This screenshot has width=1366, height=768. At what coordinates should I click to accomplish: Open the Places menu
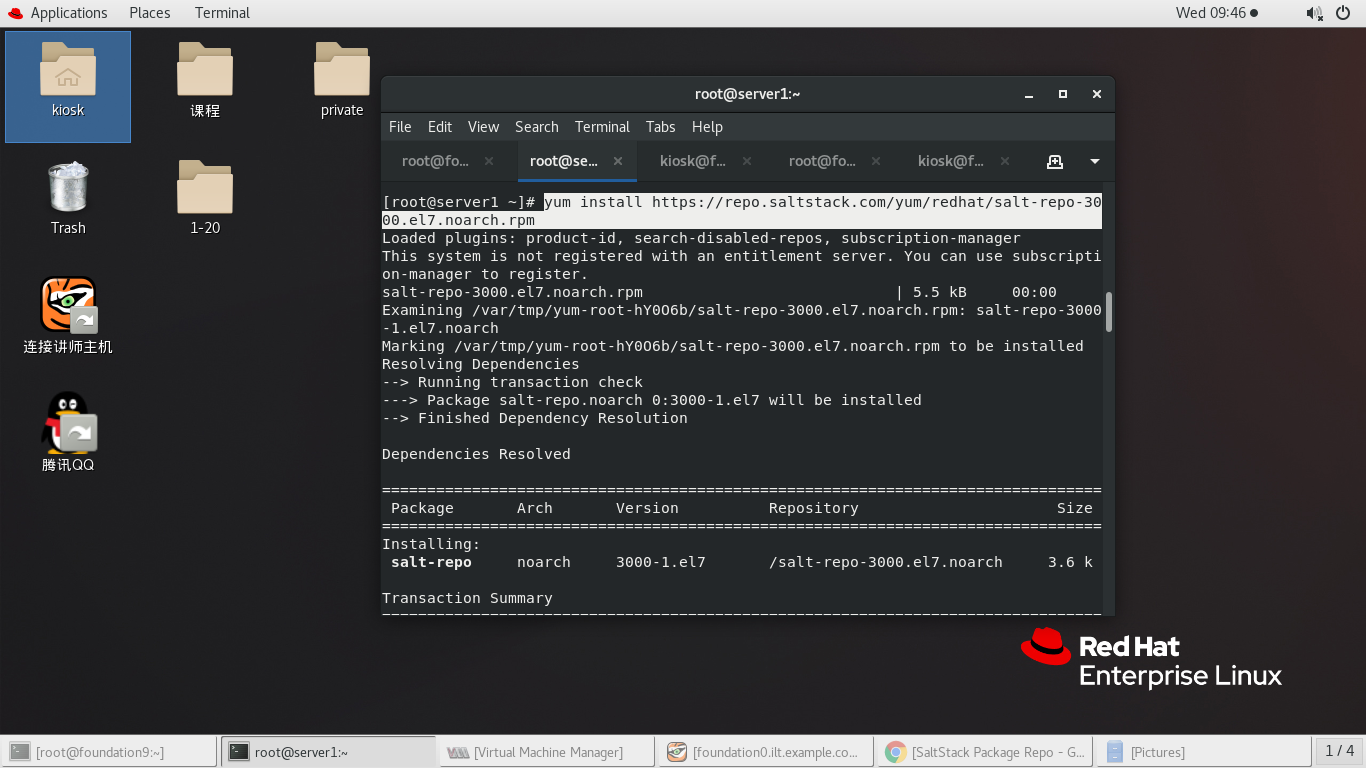point(149,13)
